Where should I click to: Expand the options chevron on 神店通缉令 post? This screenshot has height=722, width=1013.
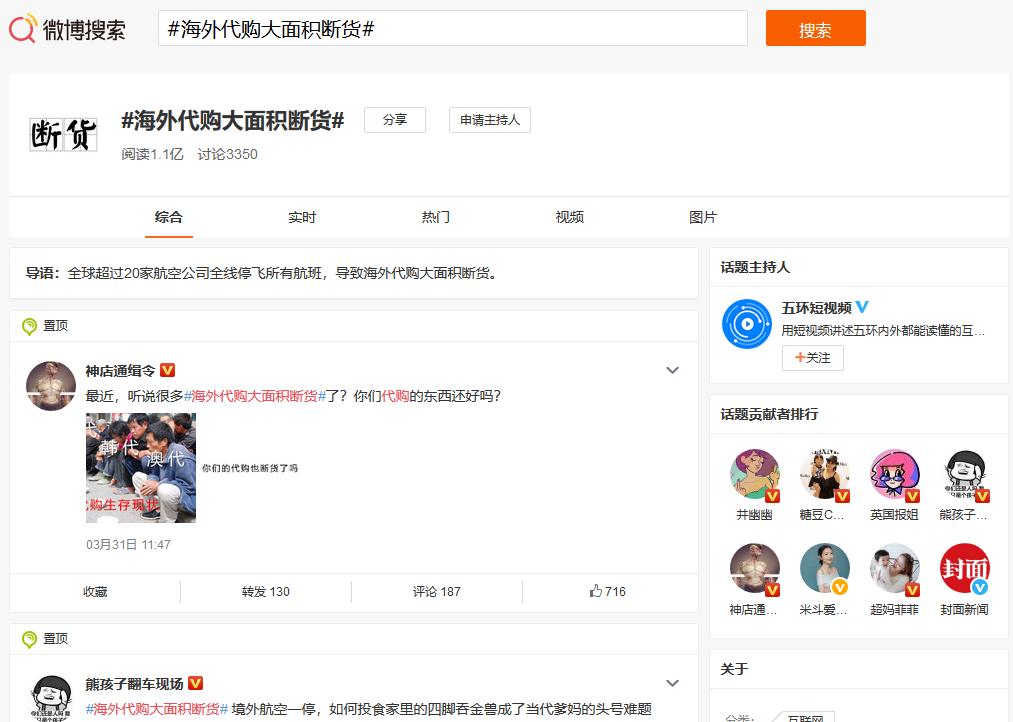tap(672, 369)
